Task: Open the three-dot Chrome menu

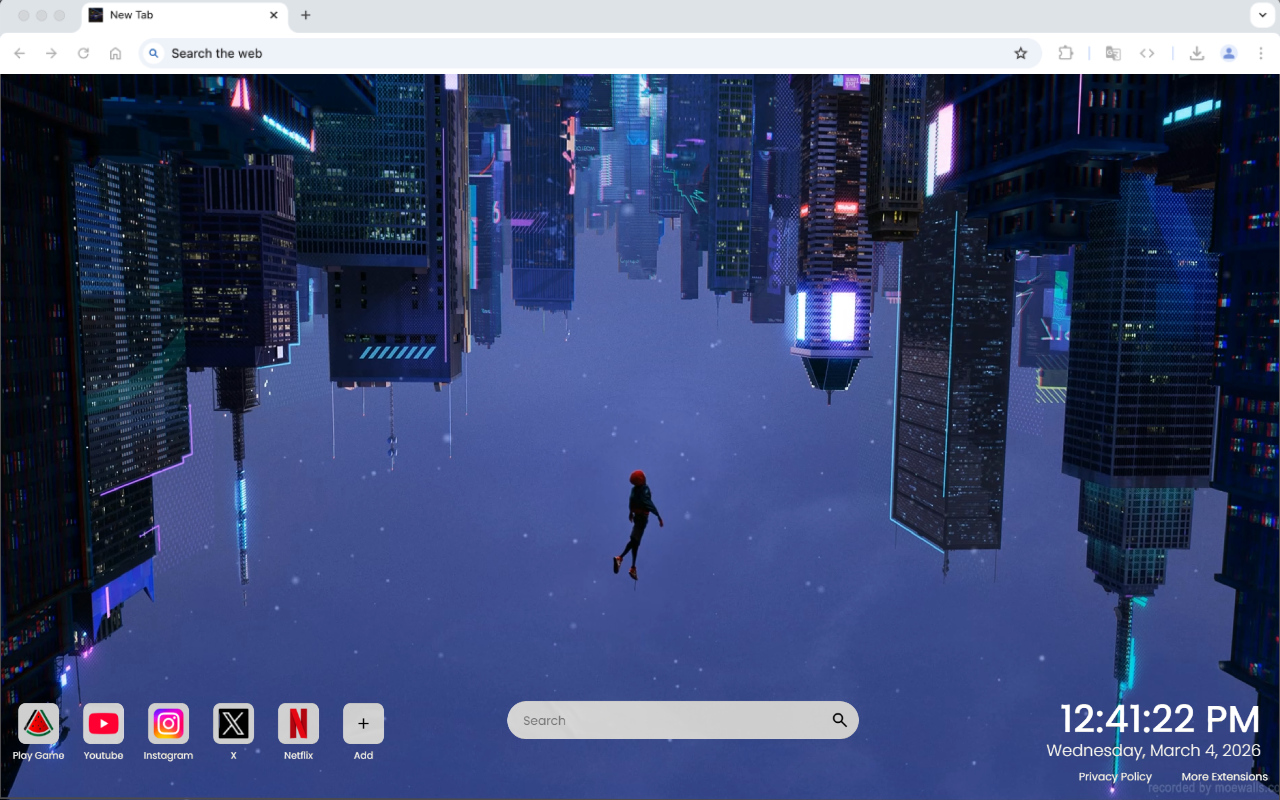Action: [x=1261, y=53]
